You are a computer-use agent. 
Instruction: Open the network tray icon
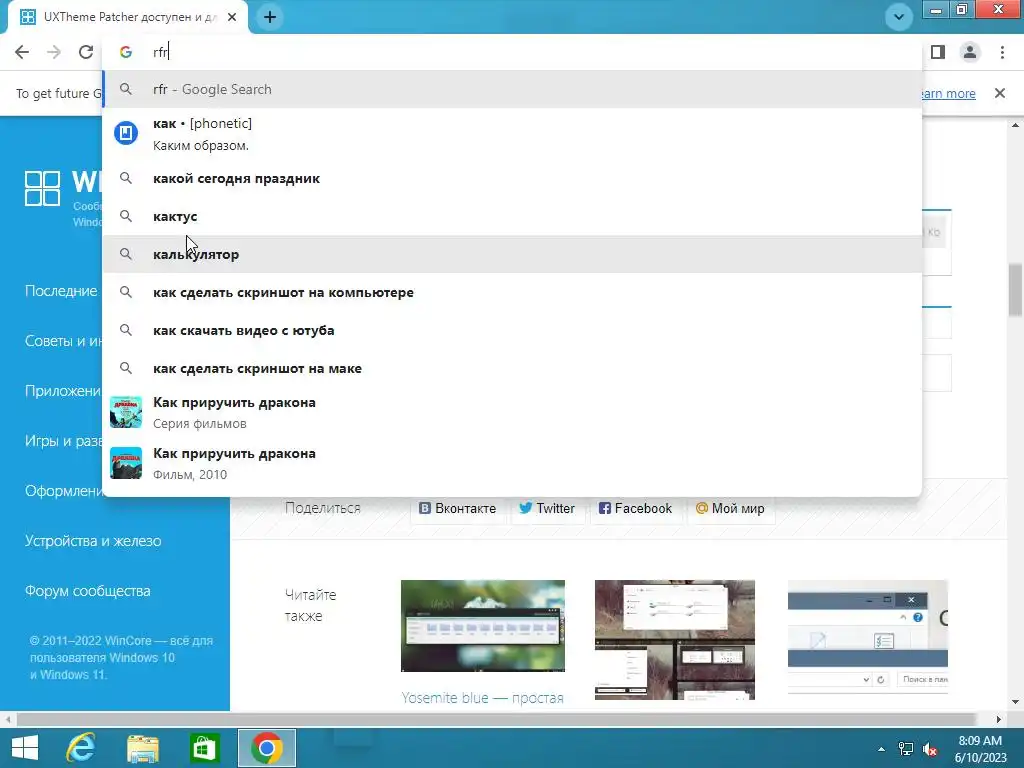905,749
